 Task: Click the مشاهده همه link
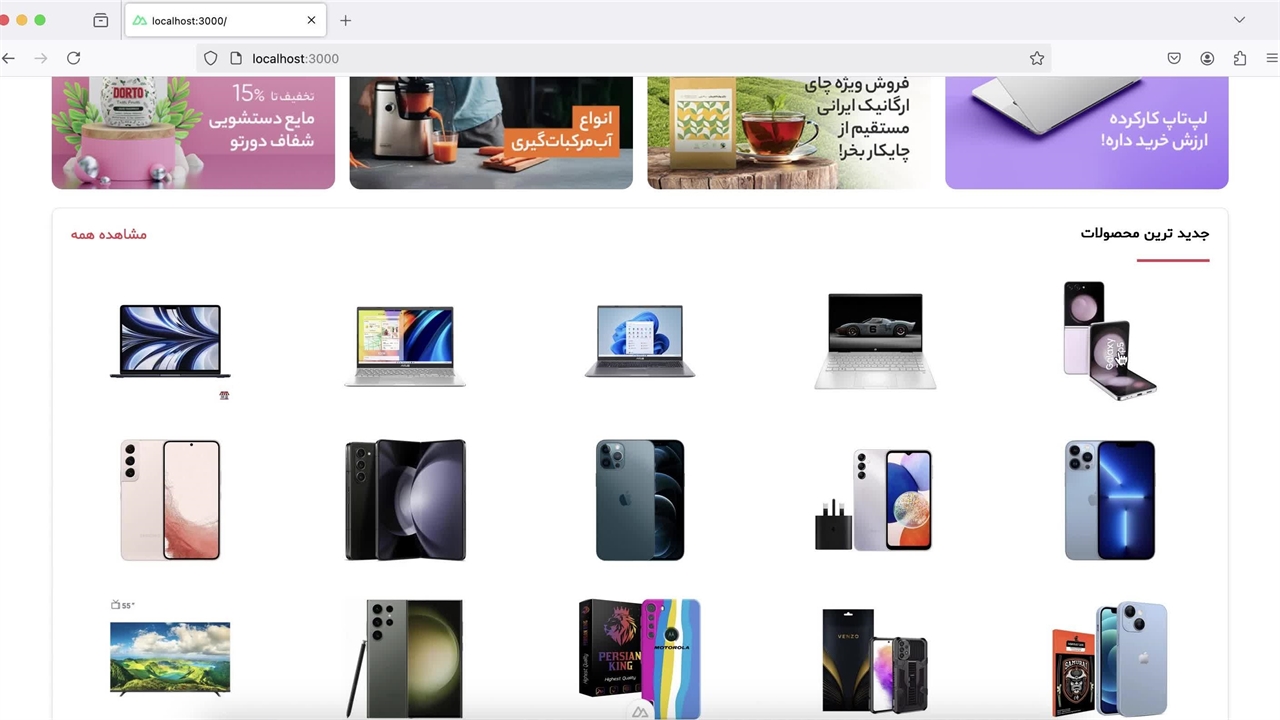pyautogui.click(x=109, y=234)
